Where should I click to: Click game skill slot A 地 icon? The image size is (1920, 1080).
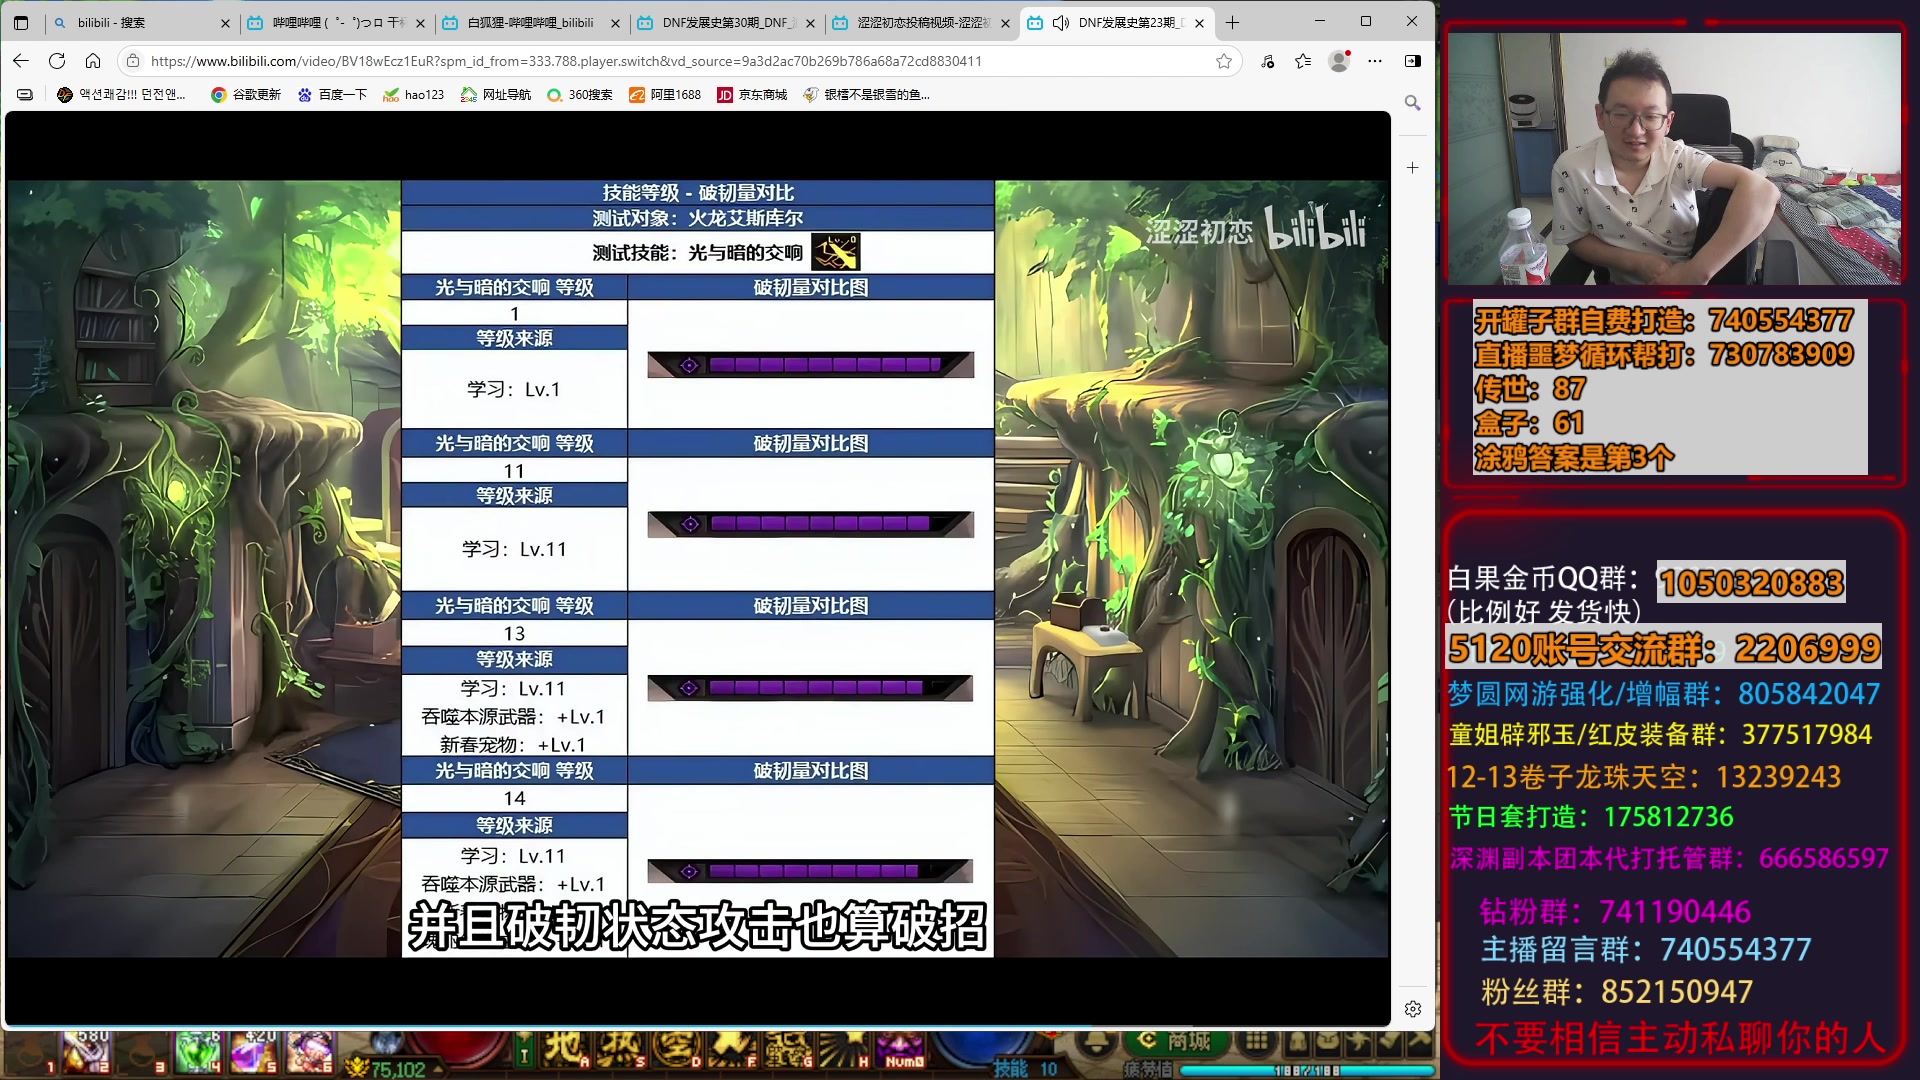tap(565, 1048)
